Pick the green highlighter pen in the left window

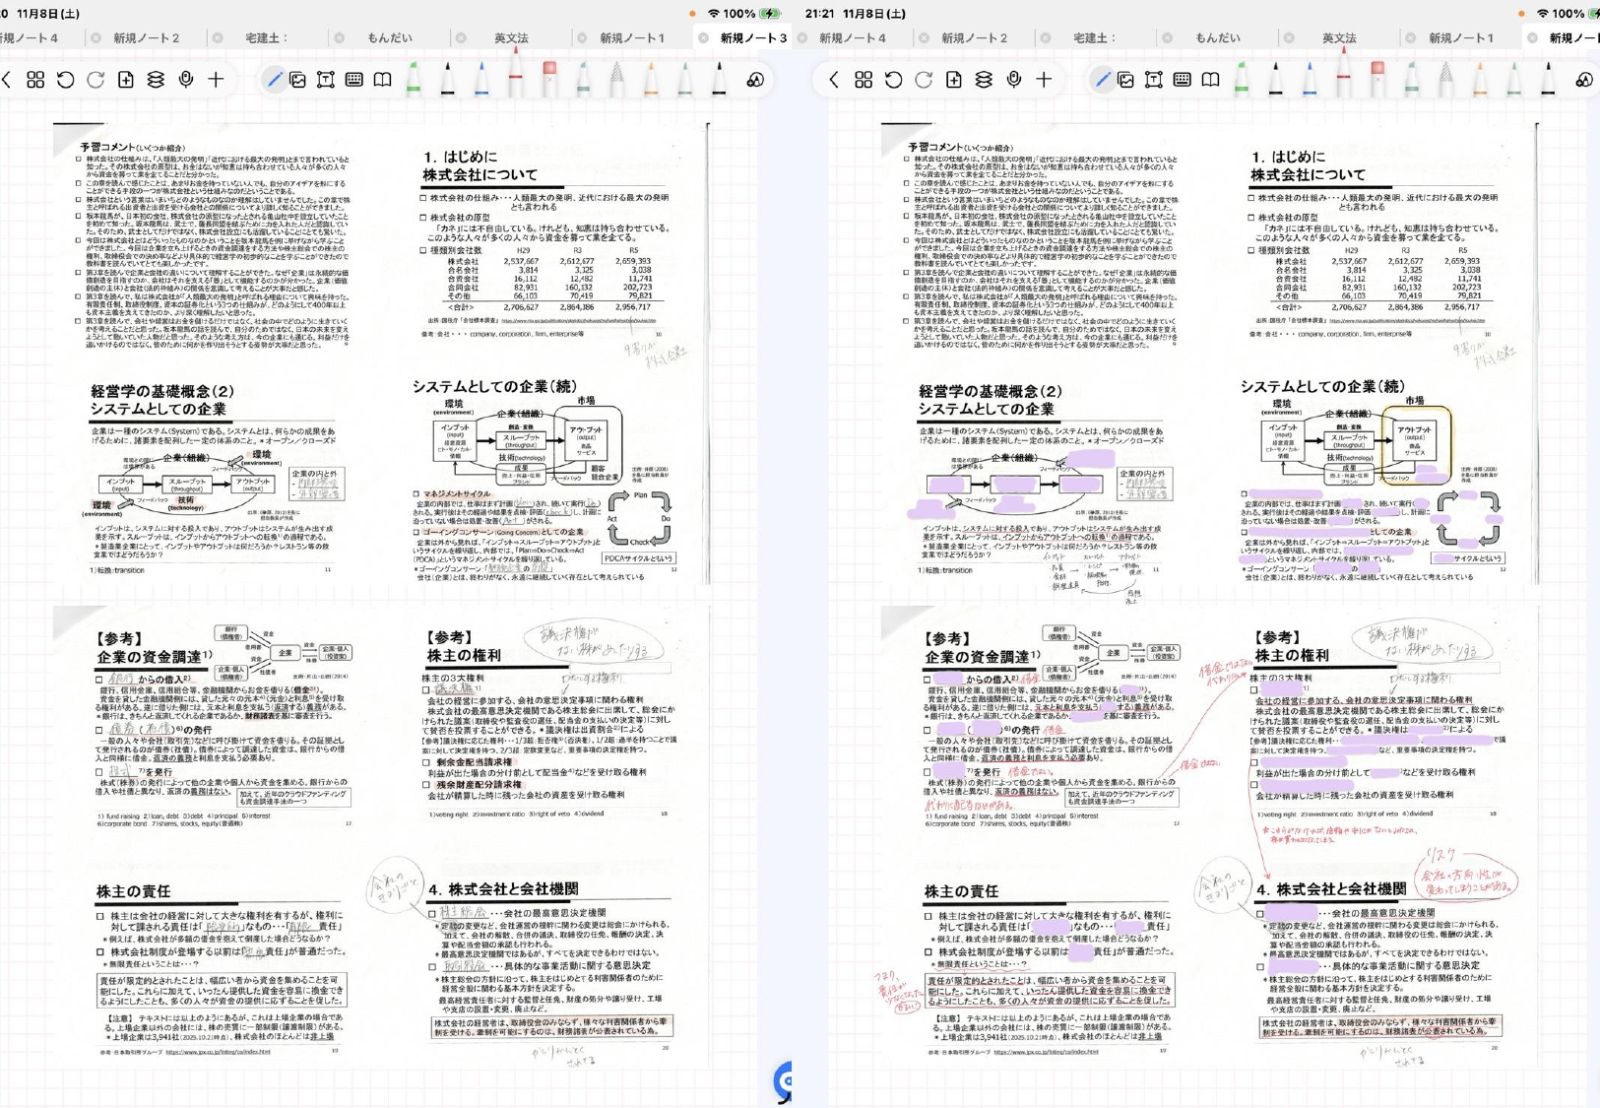point(414,78)
